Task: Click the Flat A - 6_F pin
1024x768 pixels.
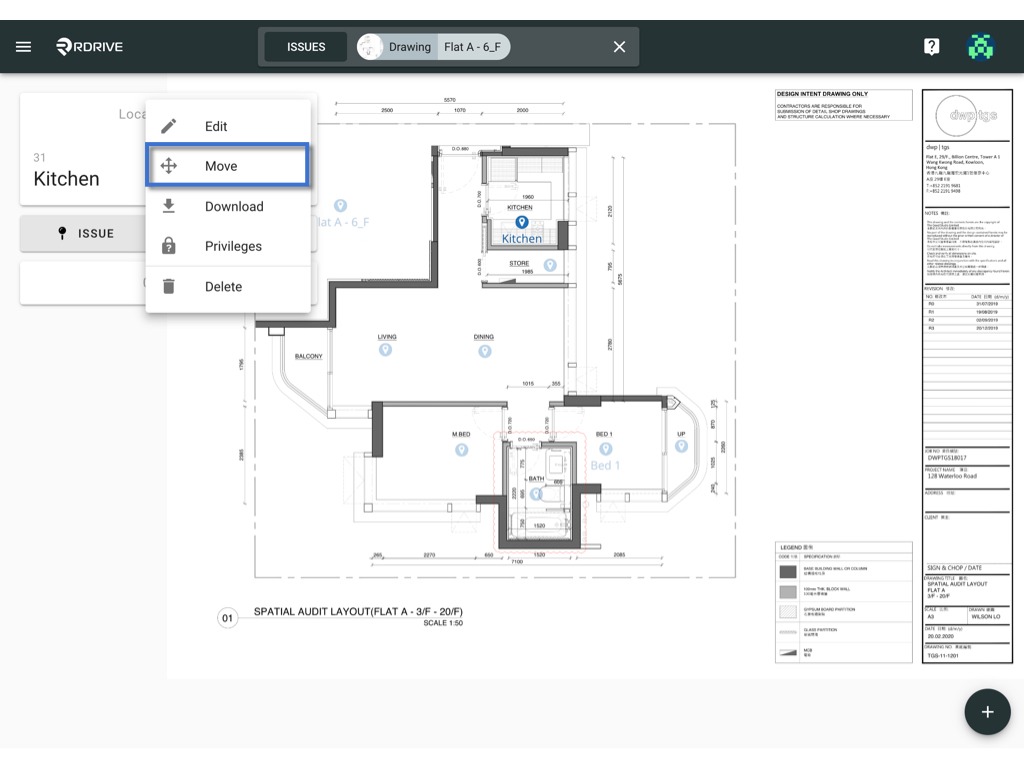Action: (x=340, y=206)
